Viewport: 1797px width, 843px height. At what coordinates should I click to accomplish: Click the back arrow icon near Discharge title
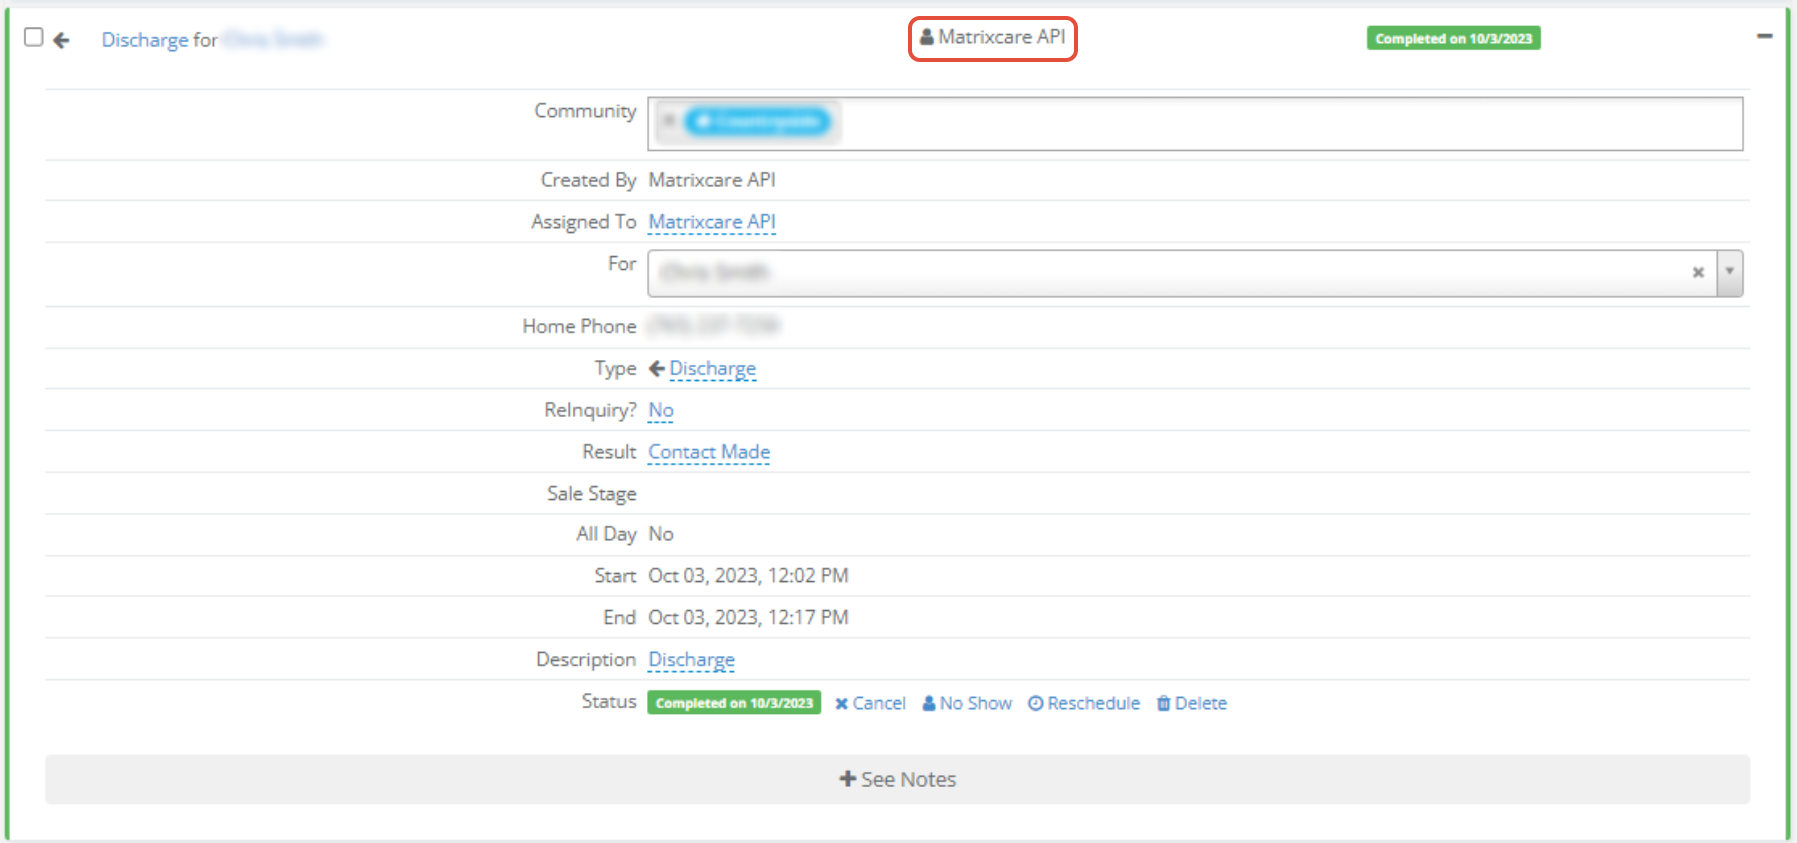coord(62,40)
